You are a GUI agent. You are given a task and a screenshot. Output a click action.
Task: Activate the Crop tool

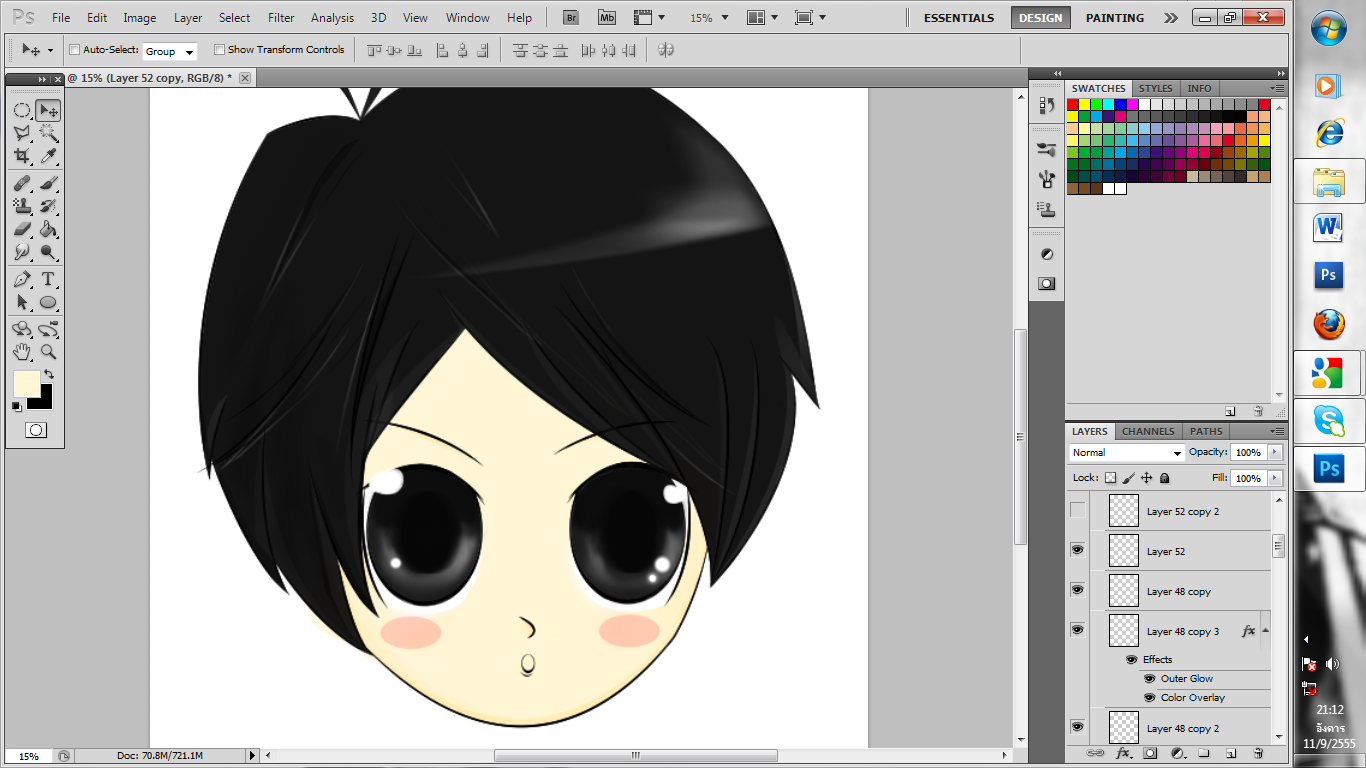point(22,156)
